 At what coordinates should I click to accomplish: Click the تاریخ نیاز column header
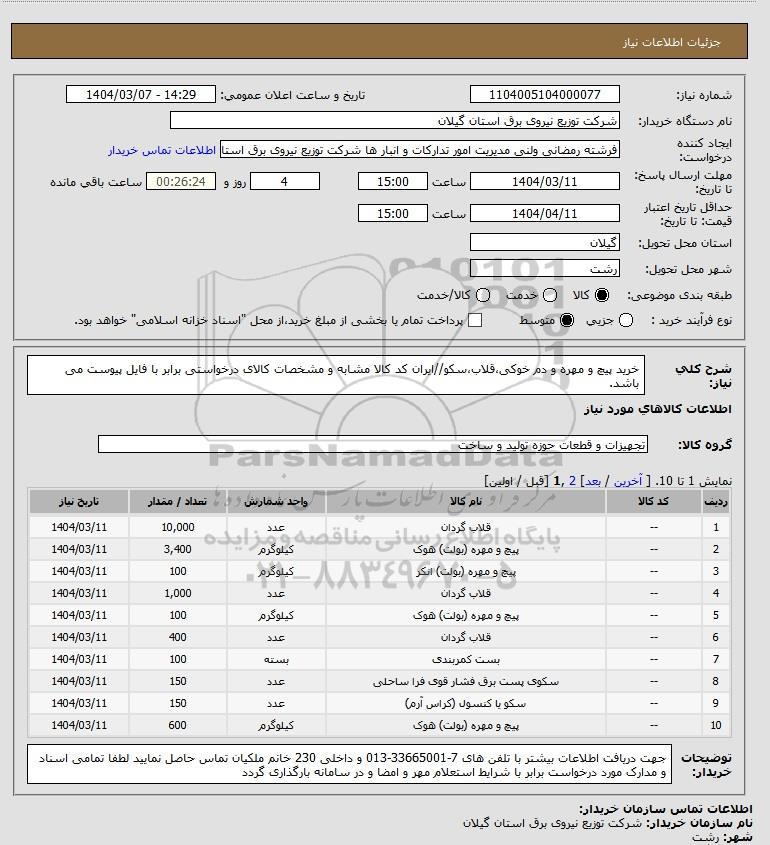(79, 501)
